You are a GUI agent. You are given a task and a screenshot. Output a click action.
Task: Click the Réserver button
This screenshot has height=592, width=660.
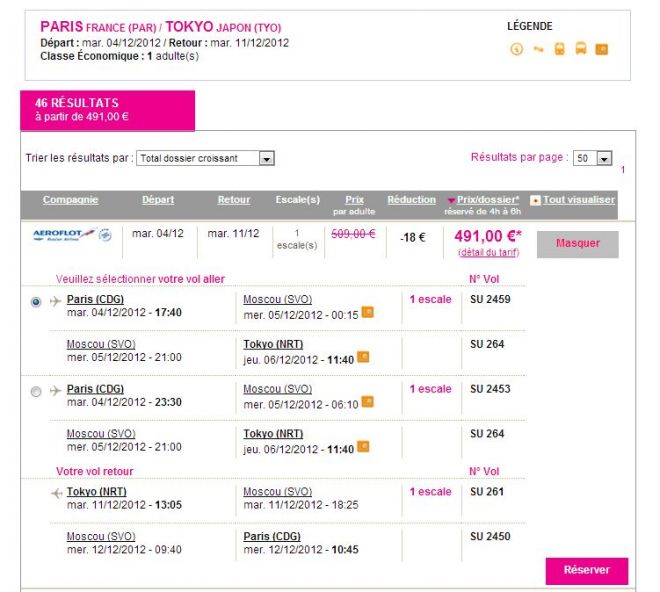click(586, 570)
